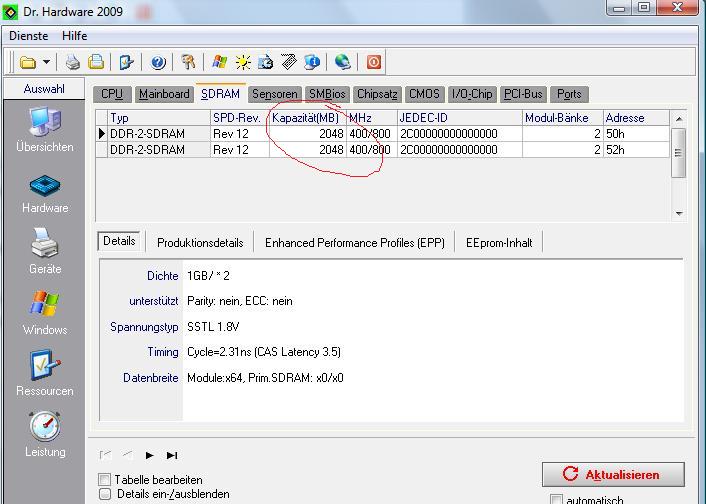Viewport: 706px width, 504px height.
Task: Click the yellow sun toolbar icon
Action: pos(243,62)
